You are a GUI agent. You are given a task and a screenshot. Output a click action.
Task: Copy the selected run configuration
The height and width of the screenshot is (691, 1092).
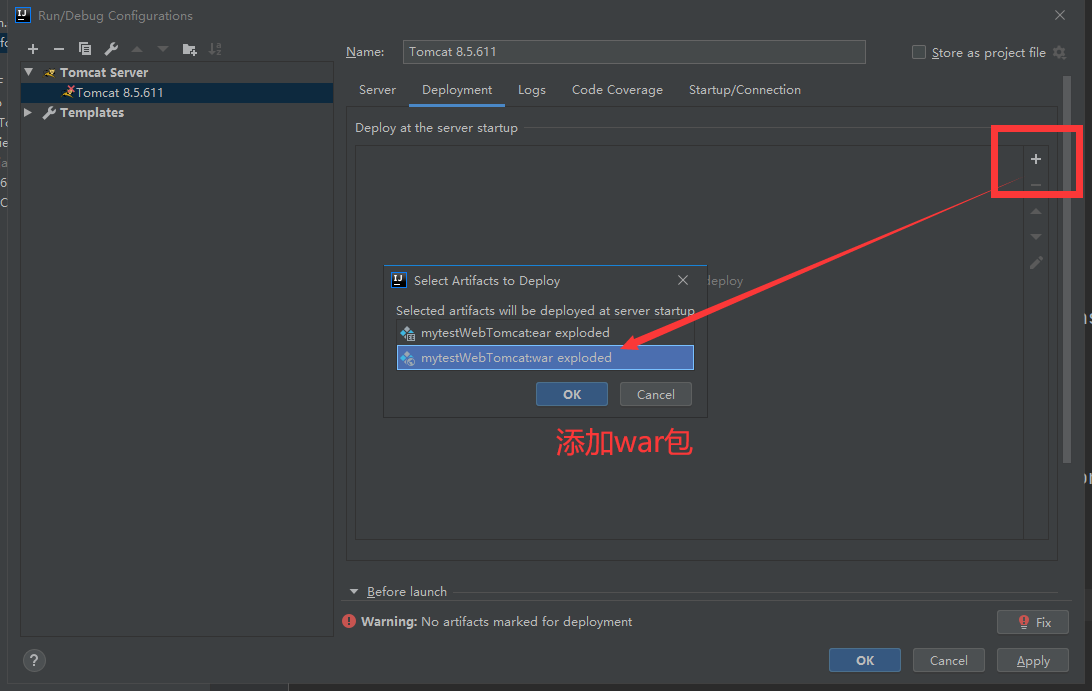[85, 49]
